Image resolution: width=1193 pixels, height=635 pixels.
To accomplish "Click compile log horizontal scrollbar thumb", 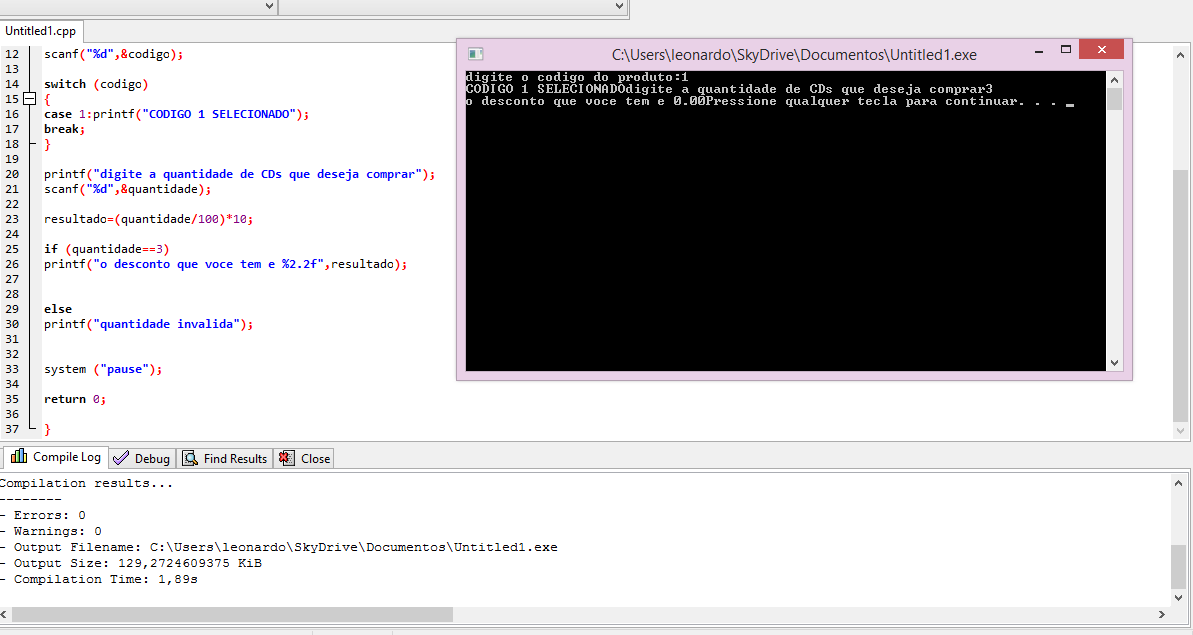I will (232, 614).
